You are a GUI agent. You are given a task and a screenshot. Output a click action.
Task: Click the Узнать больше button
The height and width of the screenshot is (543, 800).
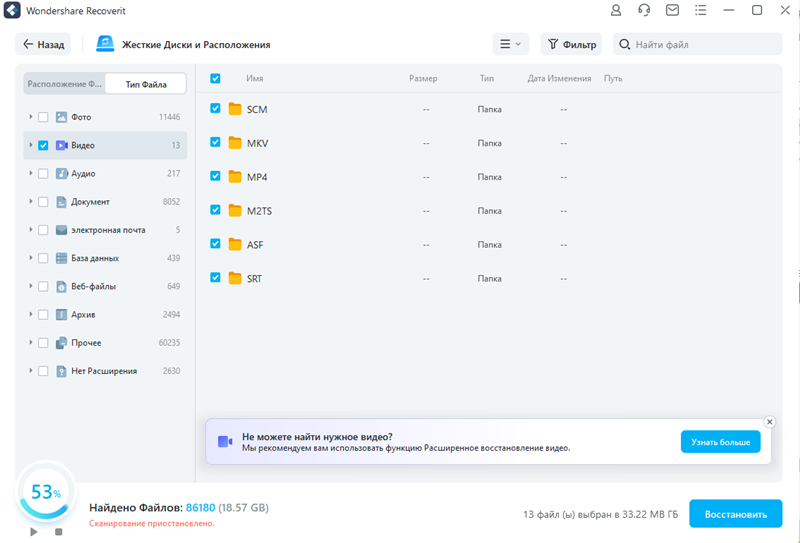(x=720, y=442)
